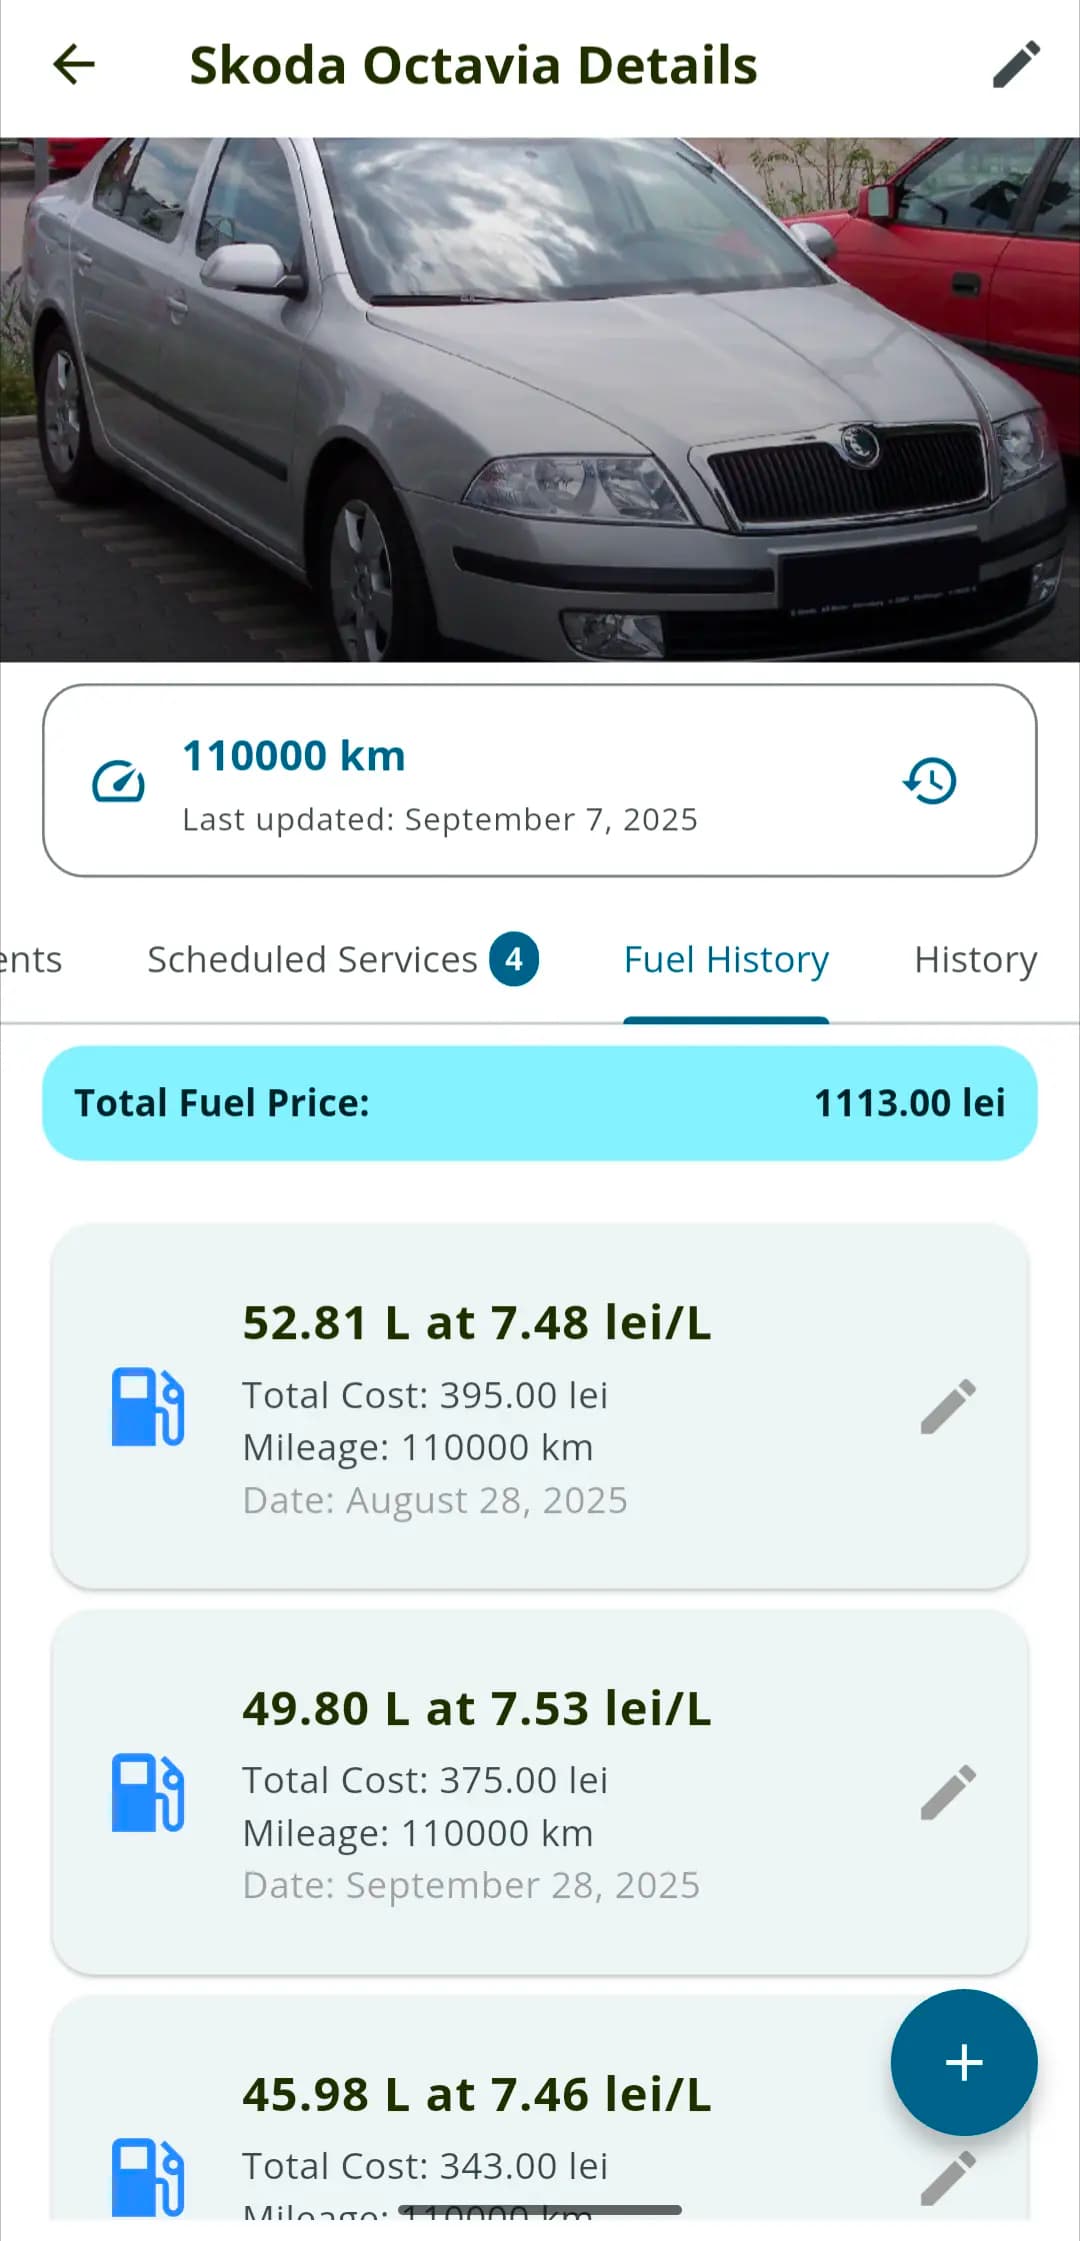Switch to Scheduled Services tab

341,959
